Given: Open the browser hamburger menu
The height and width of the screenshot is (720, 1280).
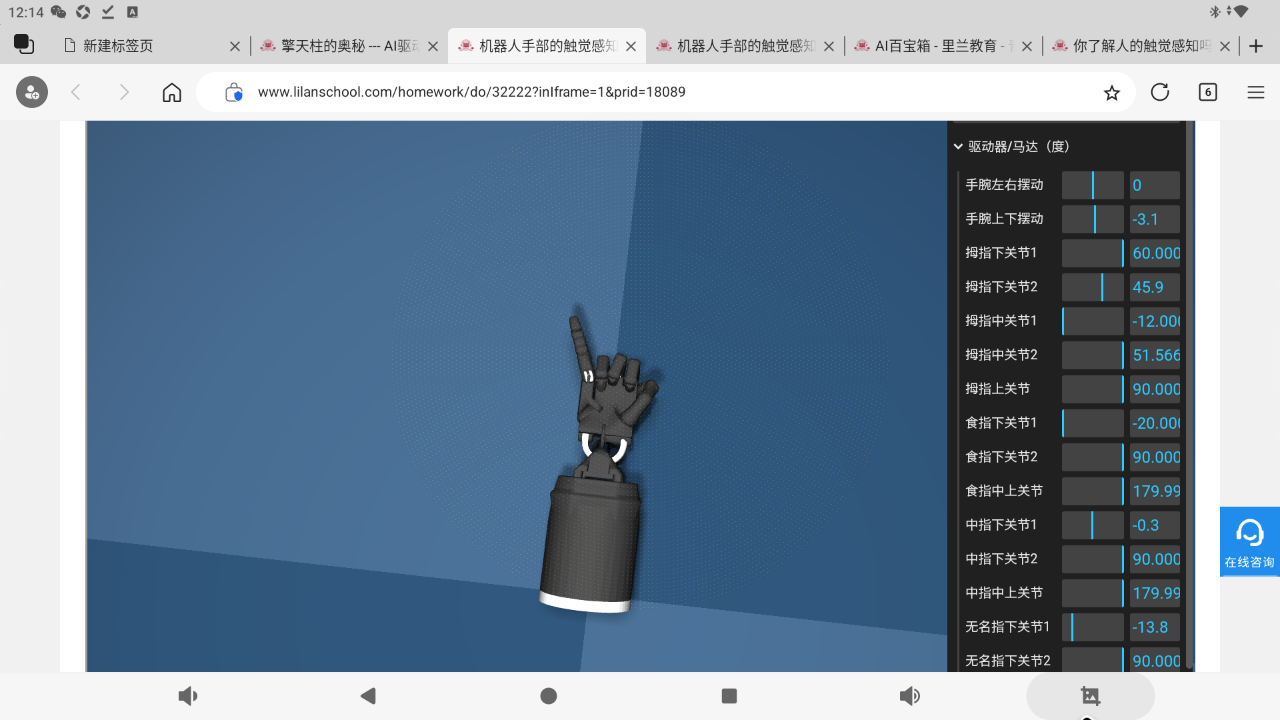Looking at the screenshot, I should coord(1256,92).
